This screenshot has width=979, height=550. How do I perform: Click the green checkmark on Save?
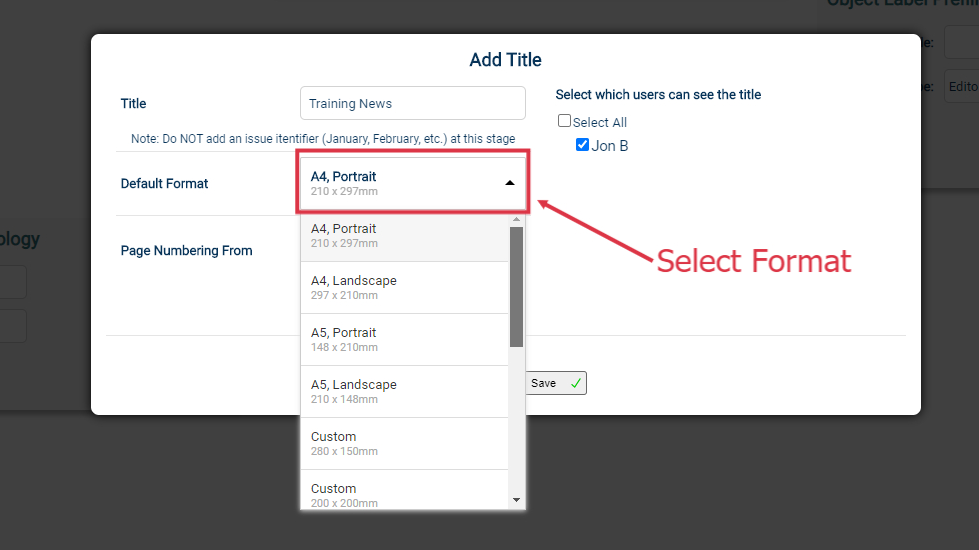576,383
